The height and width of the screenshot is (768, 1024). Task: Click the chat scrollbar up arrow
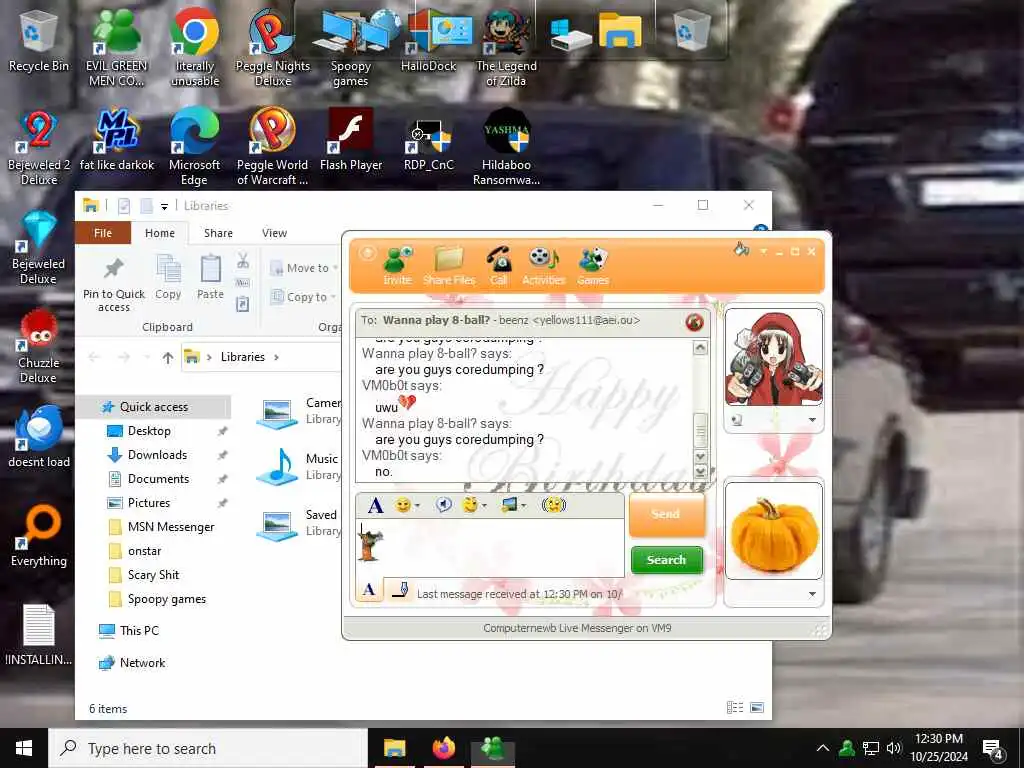click(x=700, y=347)
